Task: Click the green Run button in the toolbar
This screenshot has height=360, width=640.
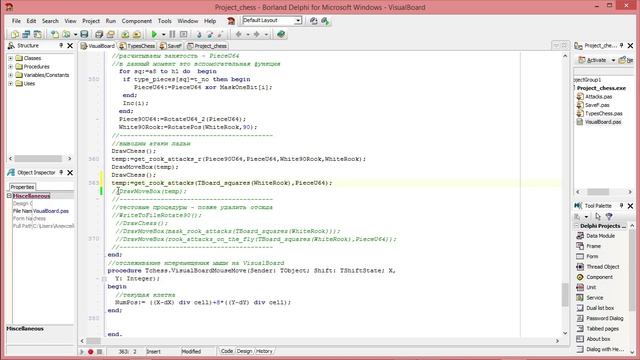Action: (x=154, y=34)
